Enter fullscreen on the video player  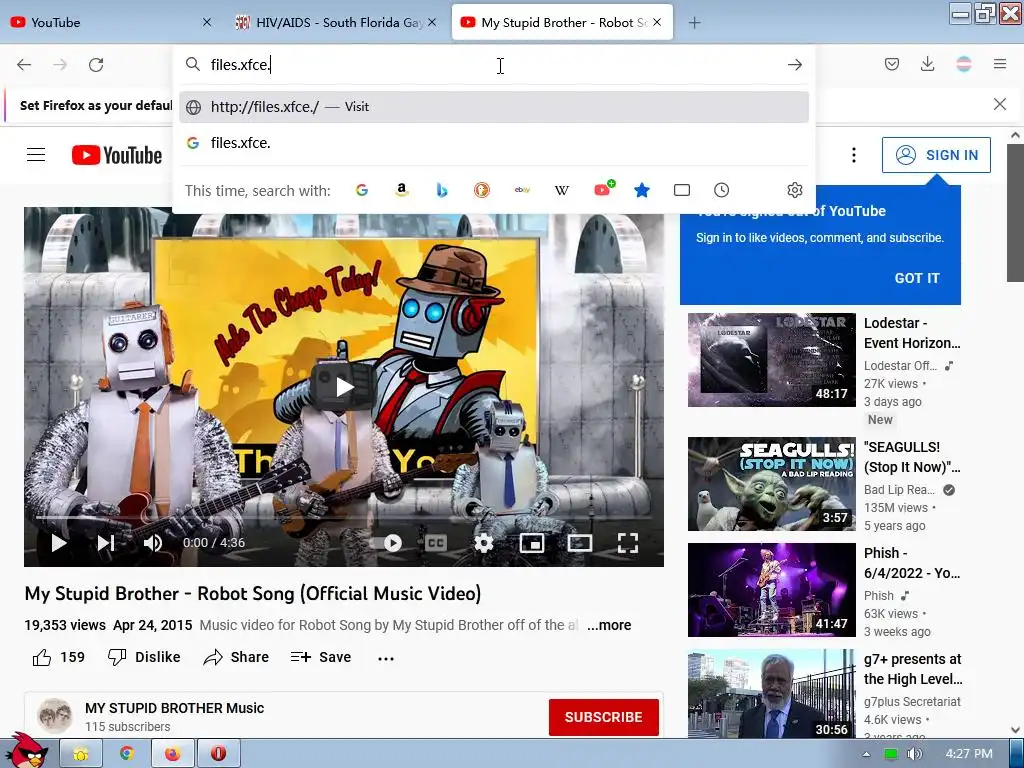628,543
